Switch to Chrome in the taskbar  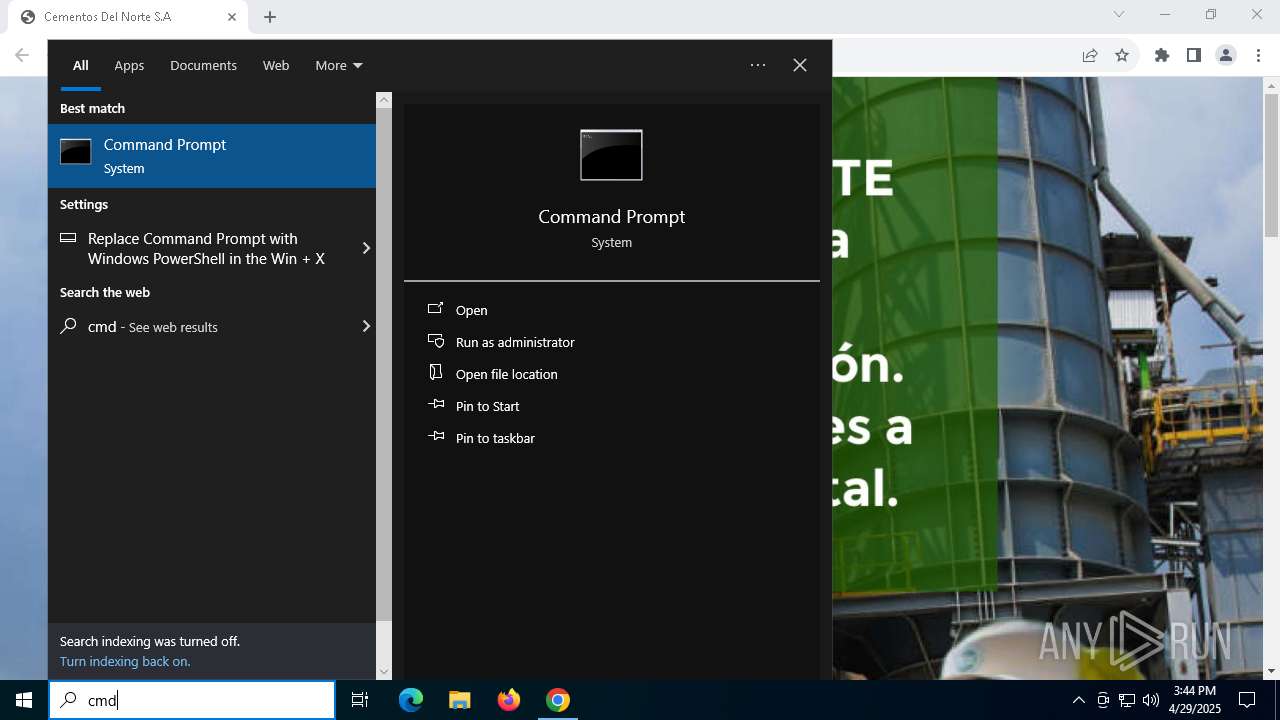[x=558, y=700]
